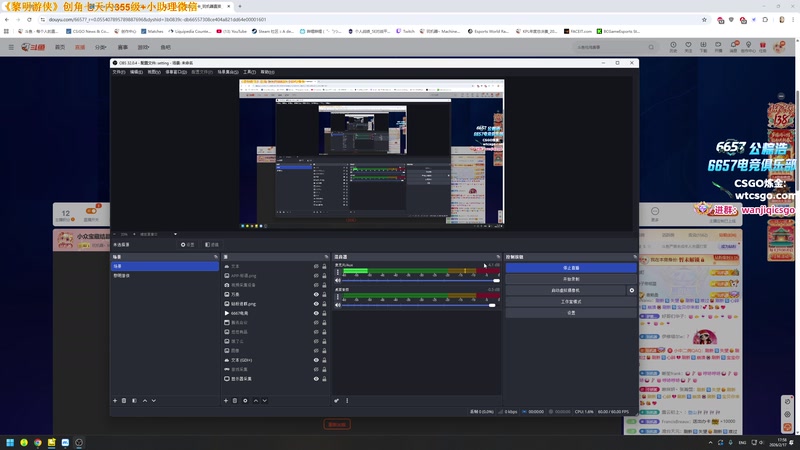Show the 视频采集设备 source
The height and width of the screenshot is (450, 800).
click(316, 285)
